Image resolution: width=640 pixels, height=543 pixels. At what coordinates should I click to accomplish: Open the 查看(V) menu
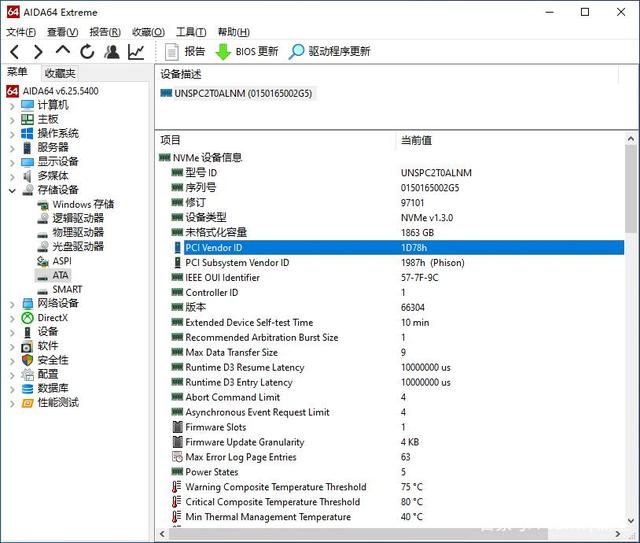(x=62, y=32)
